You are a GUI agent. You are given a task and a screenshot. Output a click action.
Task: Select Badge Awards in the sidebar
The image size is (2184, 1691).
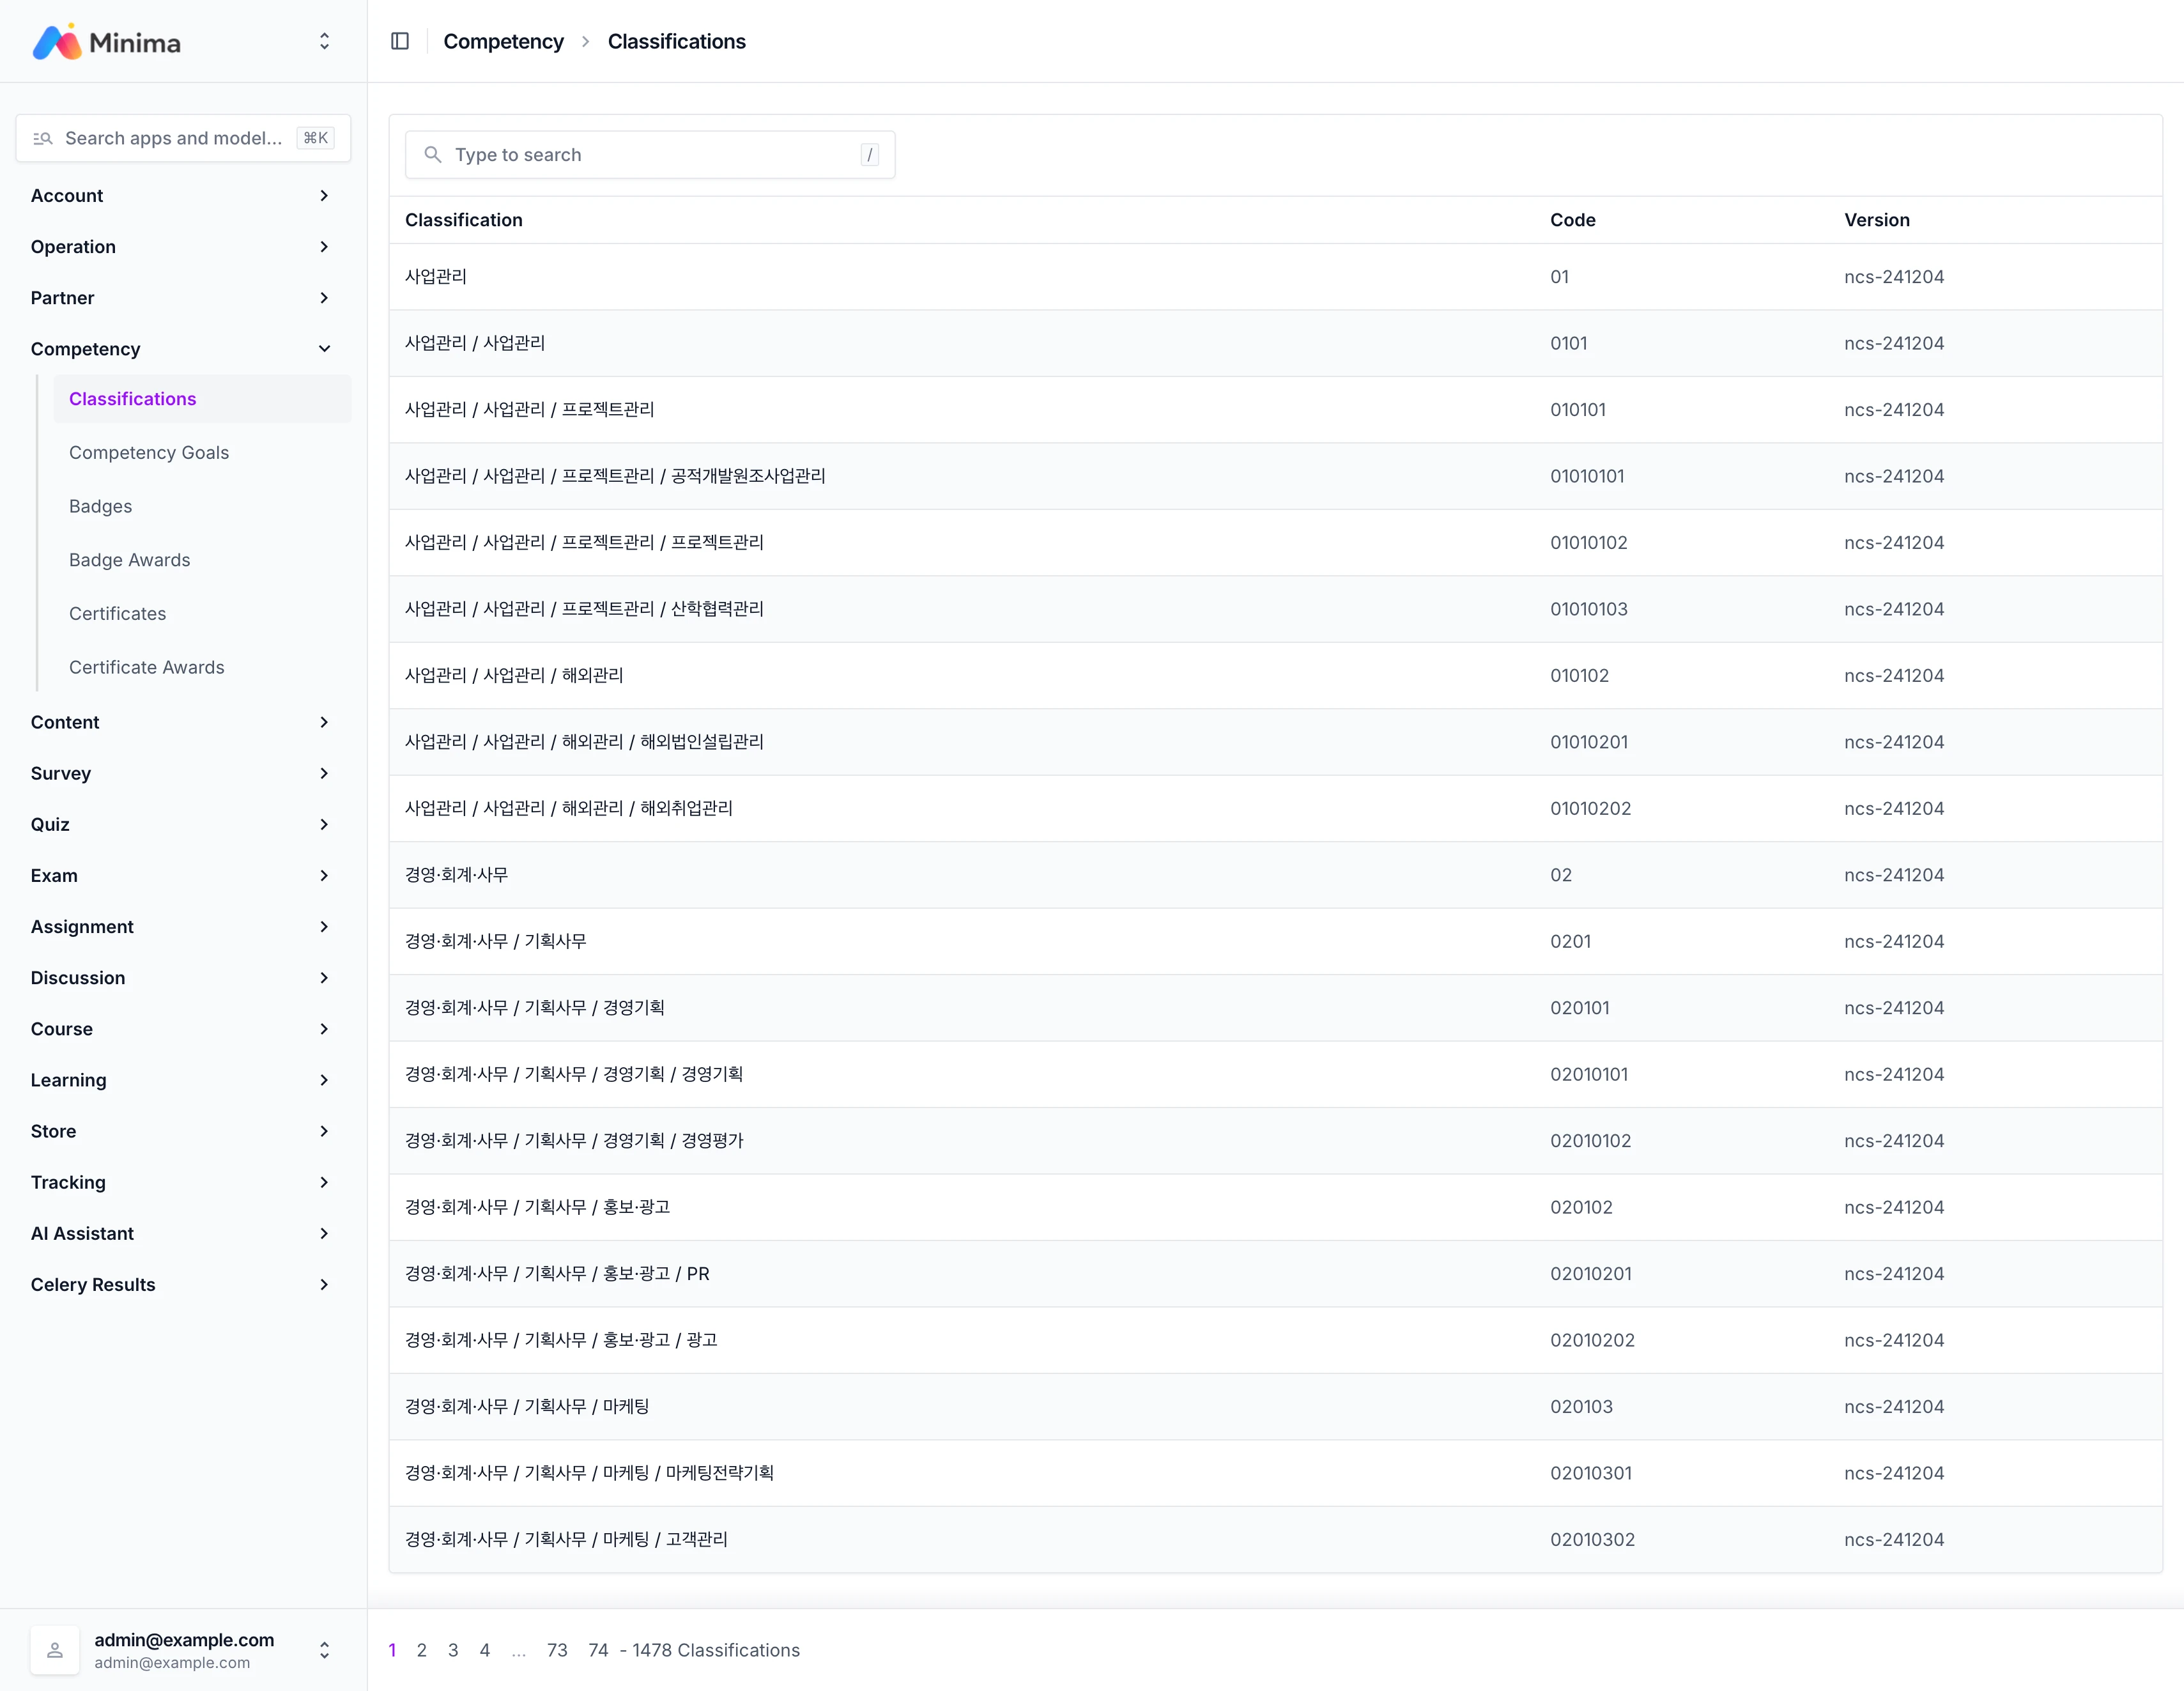(130, 560)
